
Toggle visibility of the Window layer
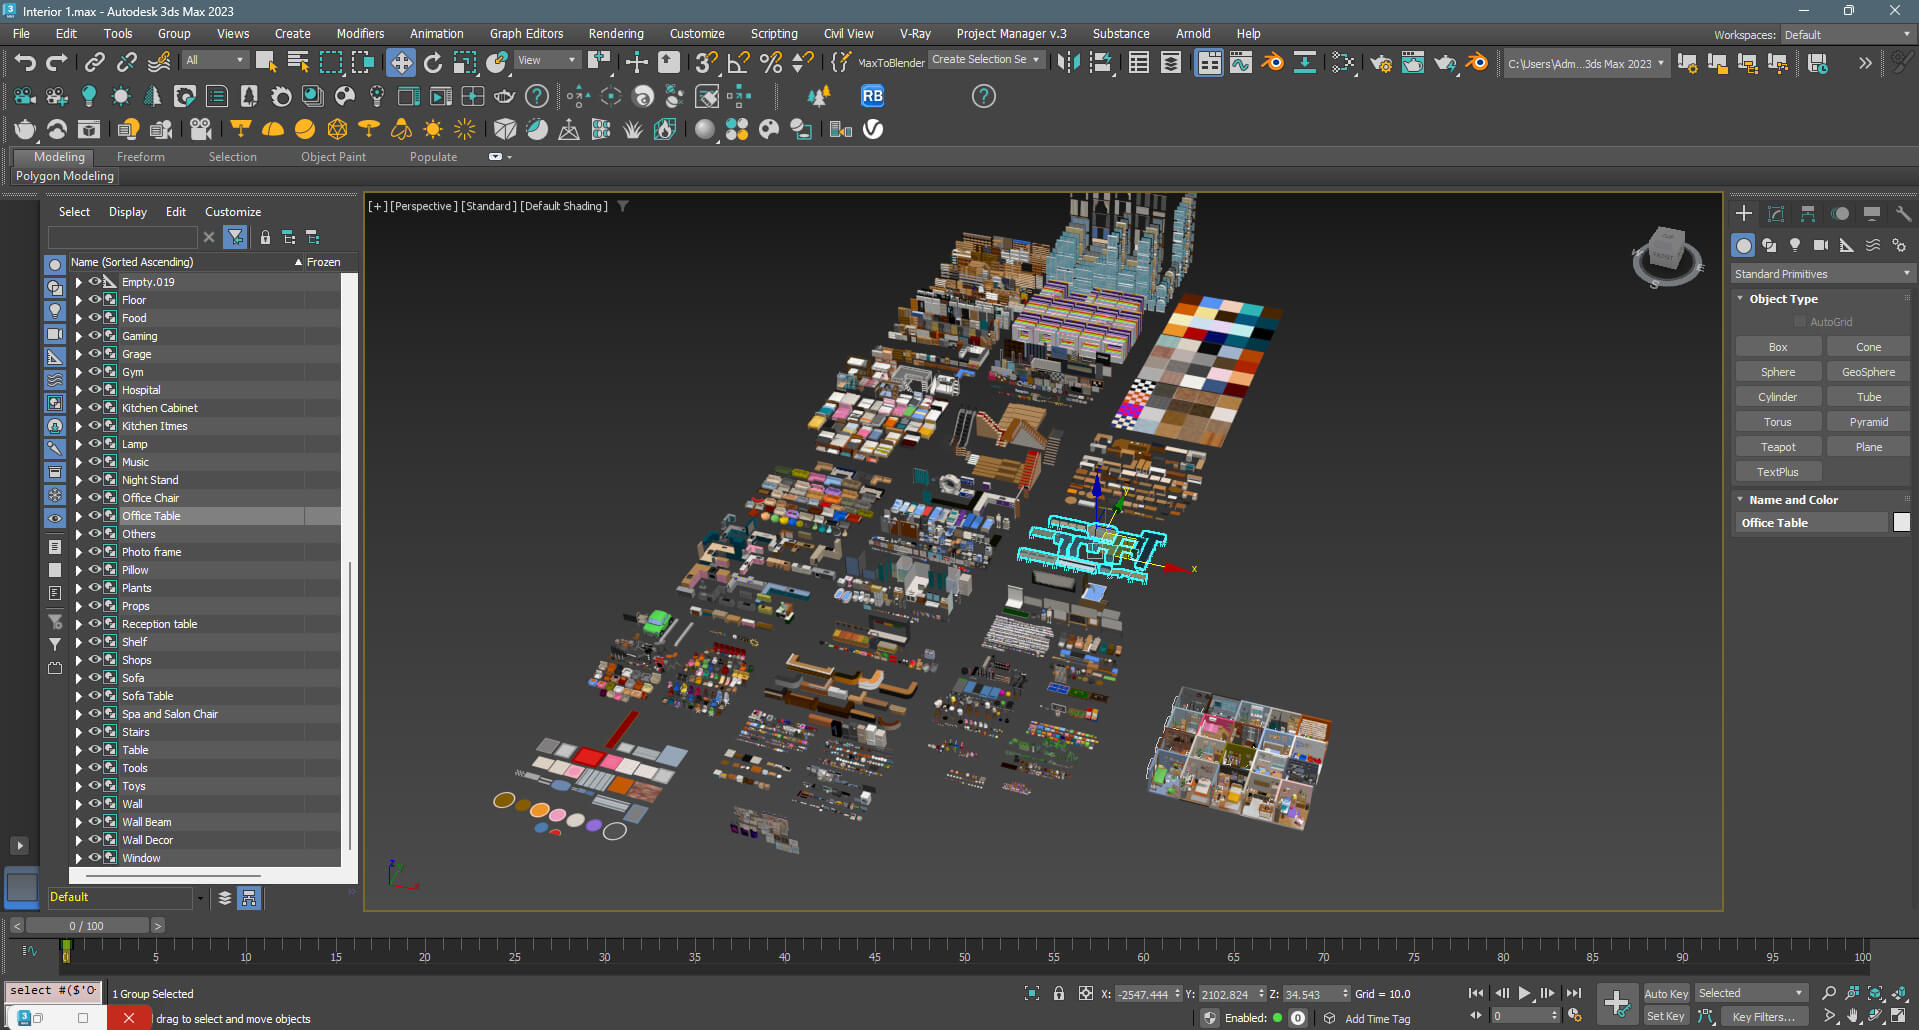[95, 858]
